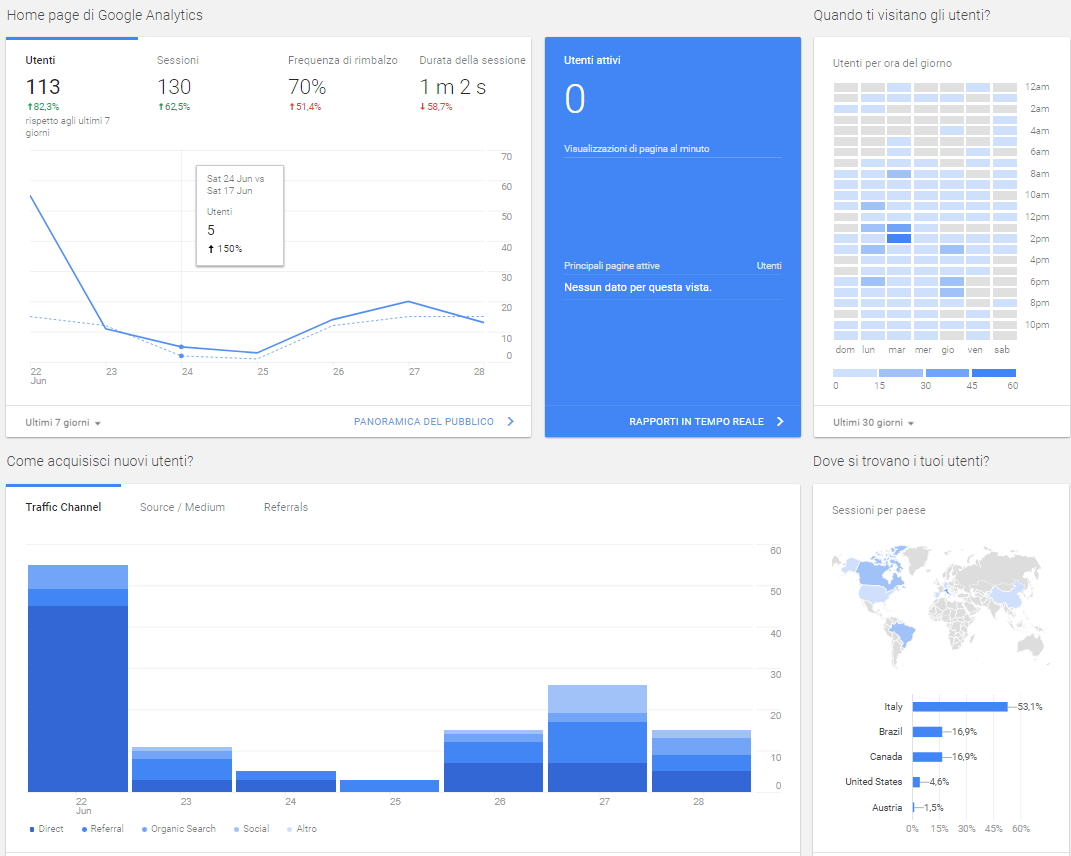Click Visualizzazioni di pagina al minuto label
Viewport: 1071px width, 856px height.
pos(637,148)
